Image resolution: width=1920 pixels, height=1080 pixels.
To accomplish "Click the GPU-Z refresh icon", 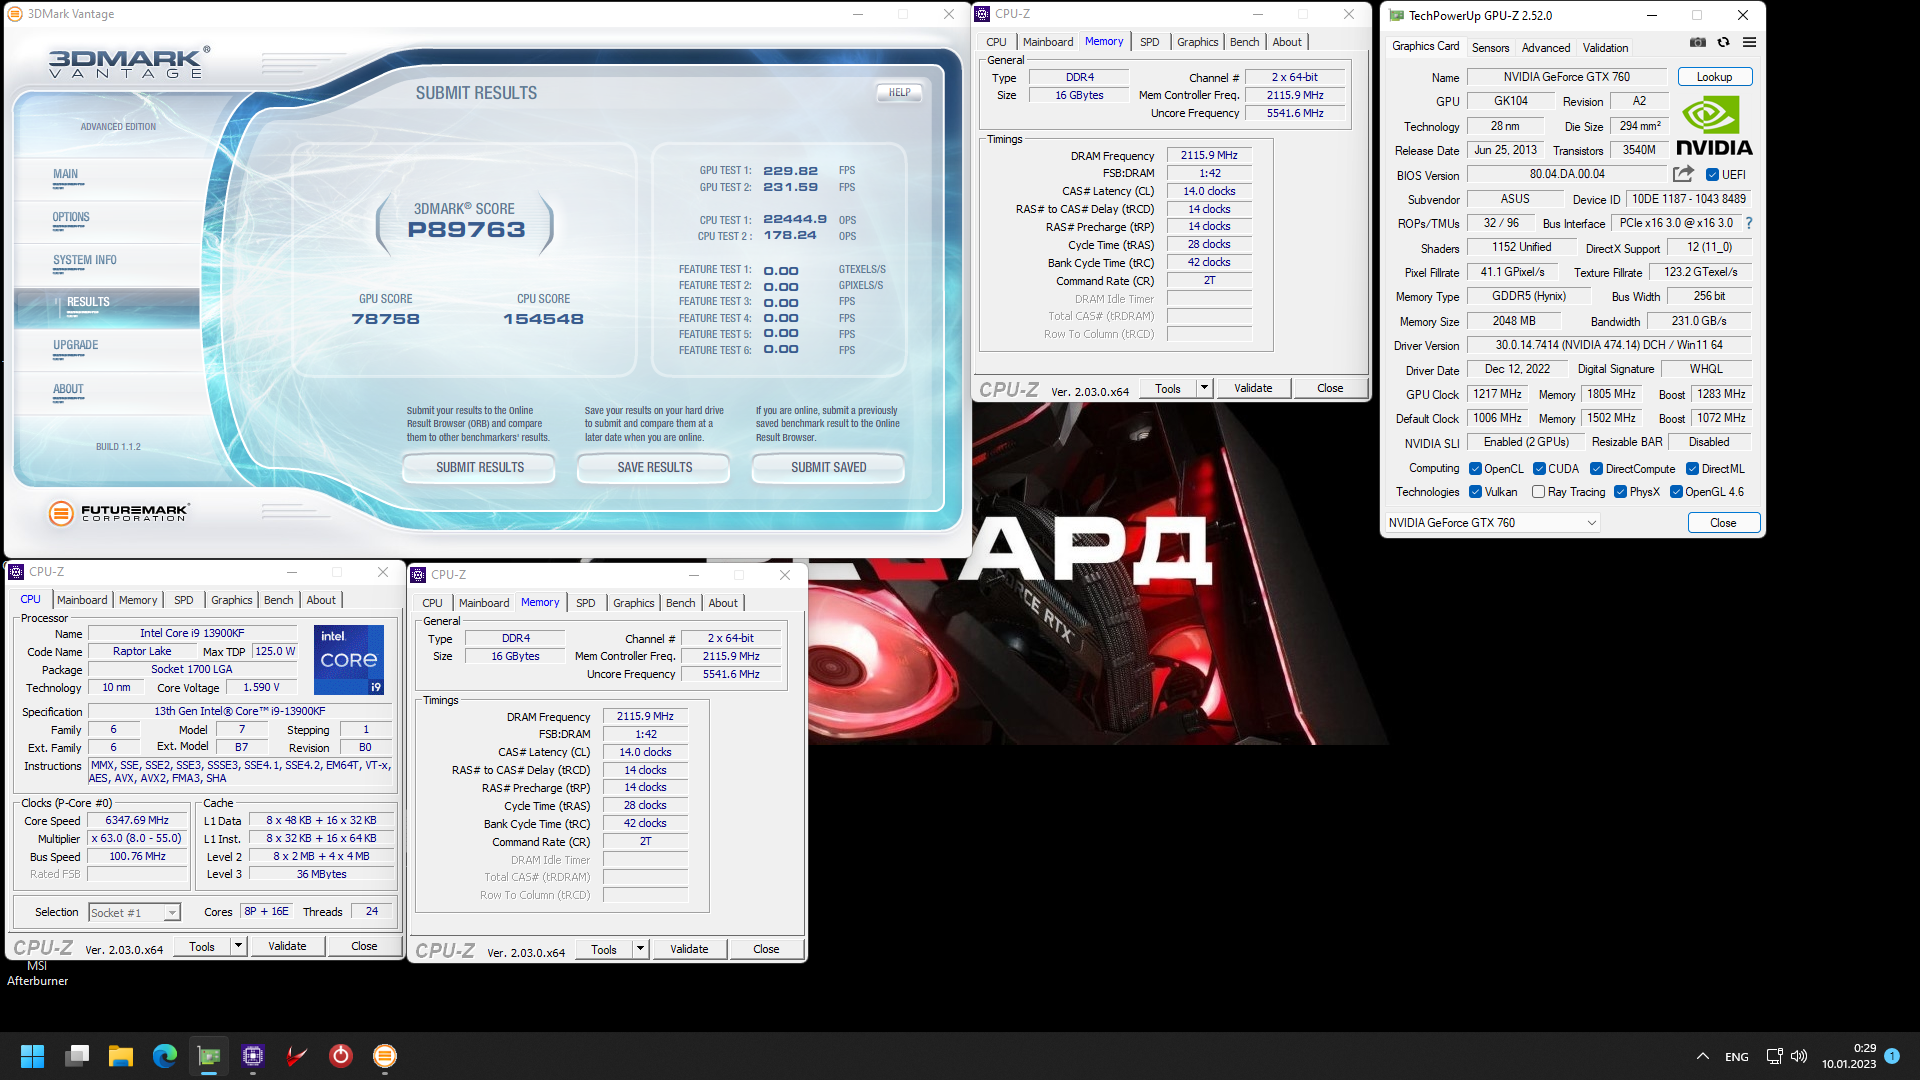I will coord(1723,42).
